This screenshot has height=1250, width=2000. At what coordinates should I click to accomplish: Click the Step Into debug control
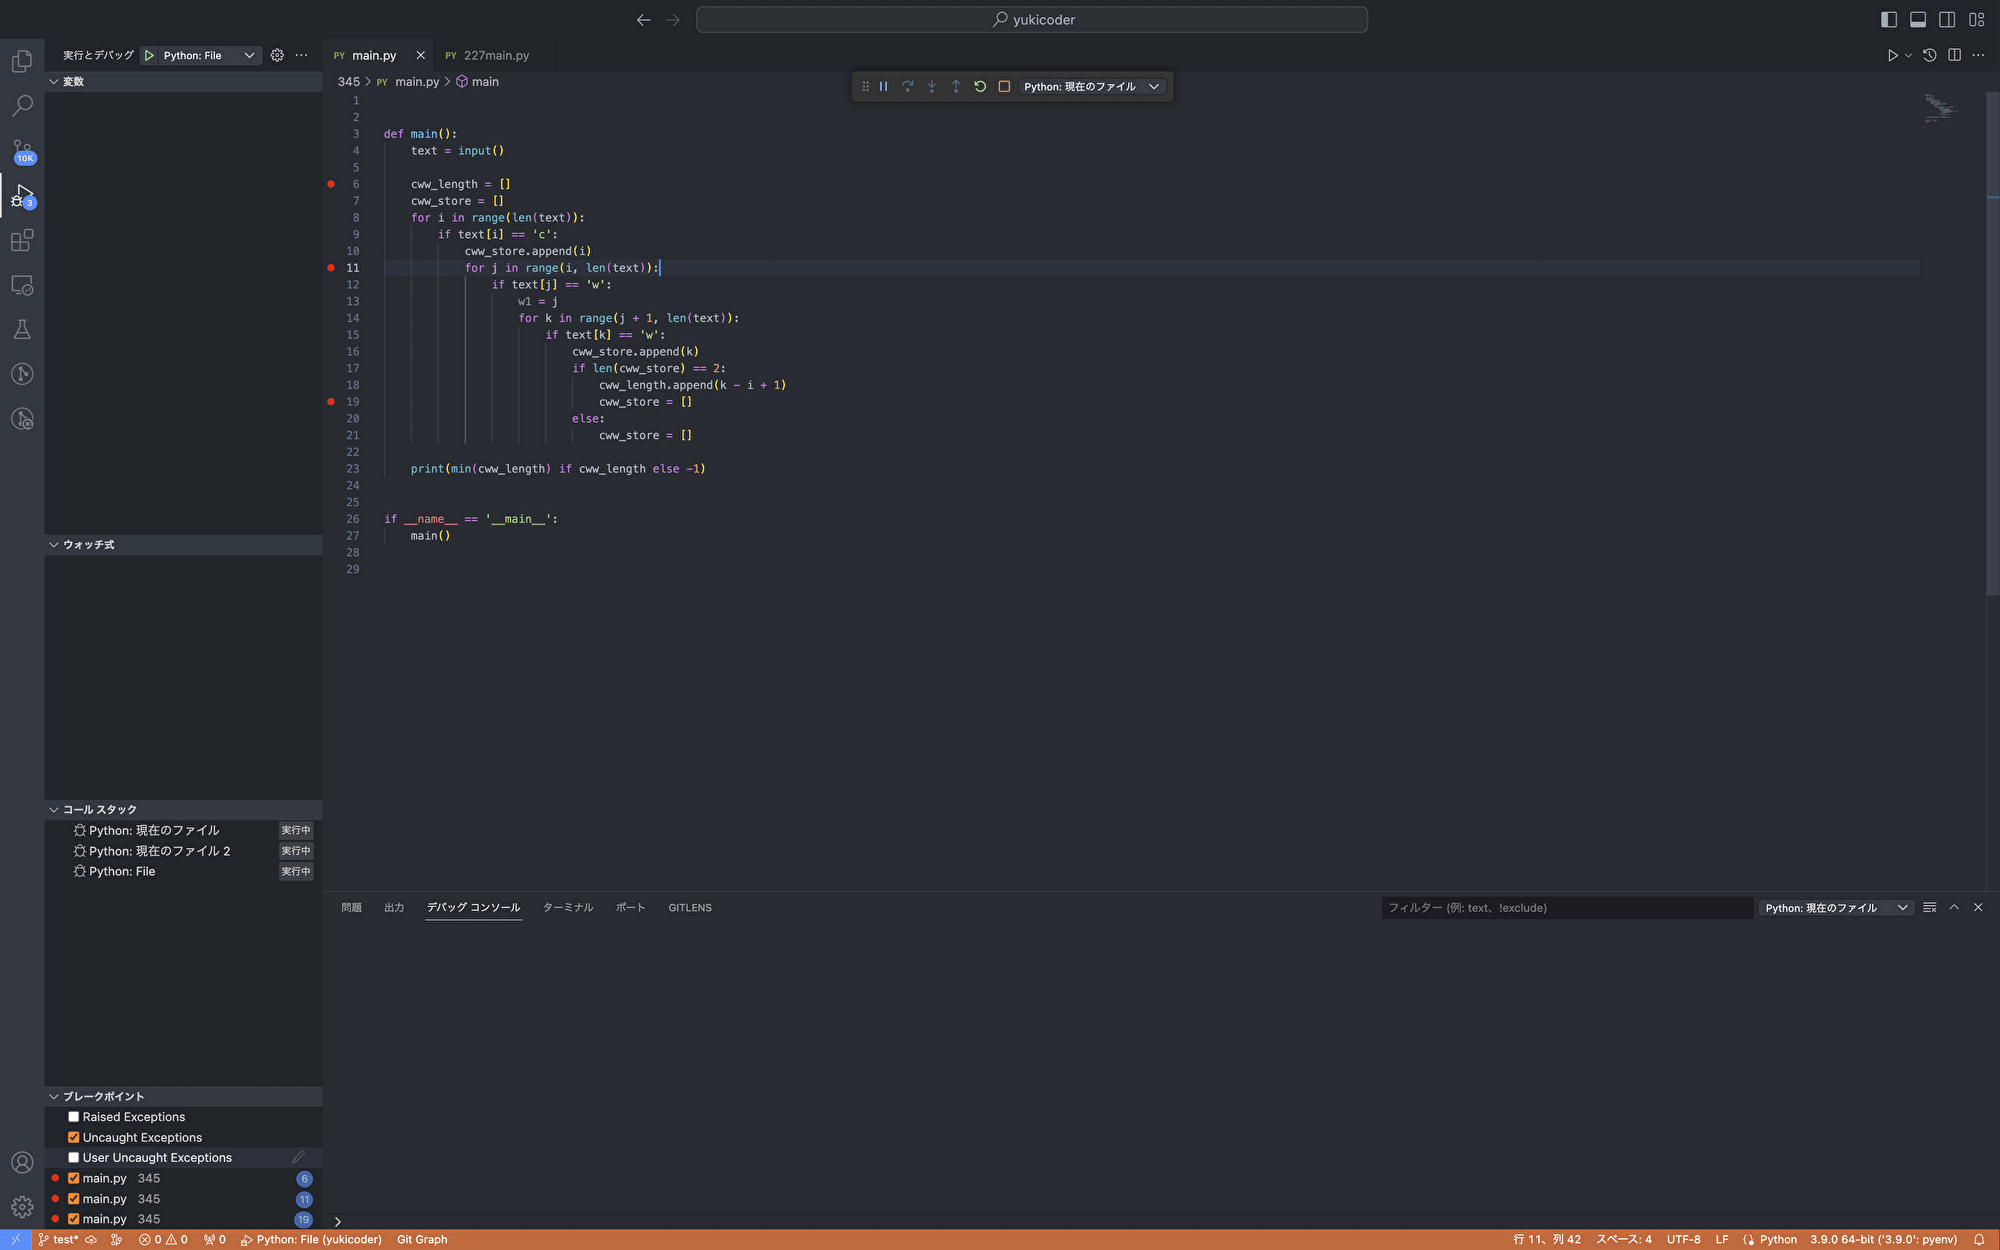click(x=931, y=86)
